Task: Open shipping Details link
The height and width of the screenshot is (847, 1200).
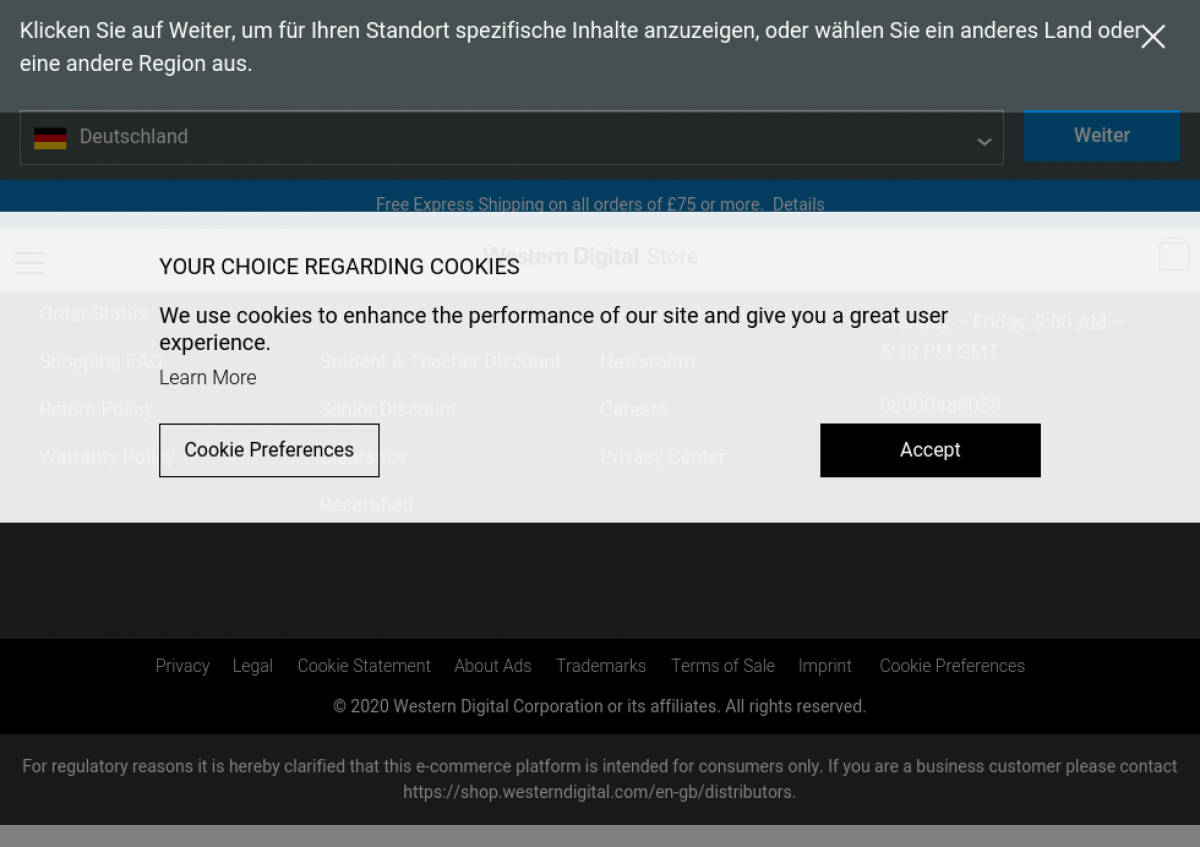Action: pyautogui.click(x=798, y=204)
